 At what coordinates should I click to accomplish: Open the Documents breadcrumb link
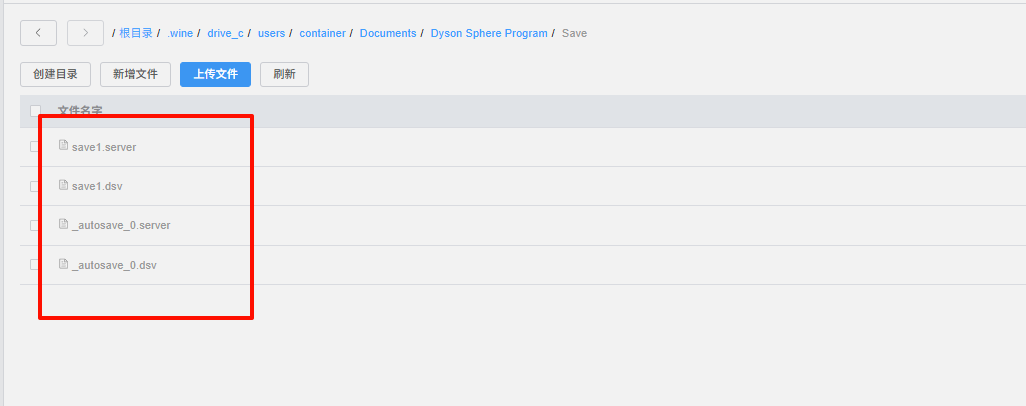coord(388,33)
